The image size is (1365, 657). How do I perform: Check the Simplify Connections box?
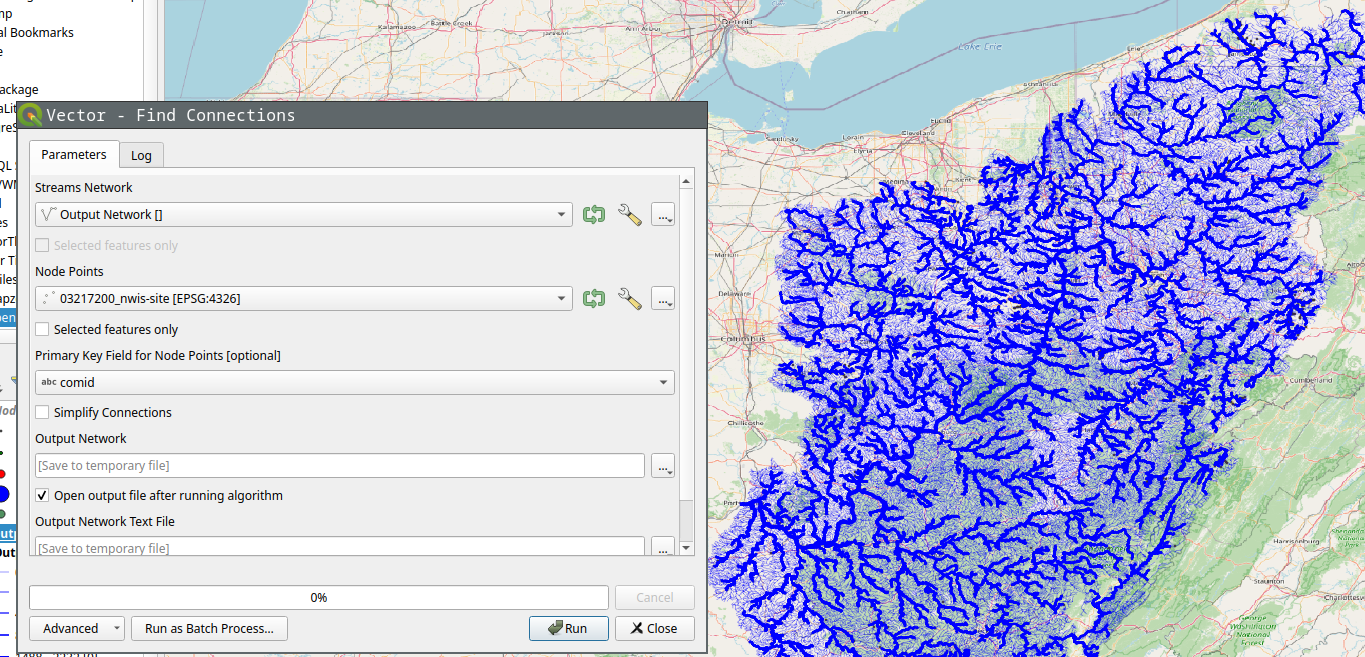[43, 412]
